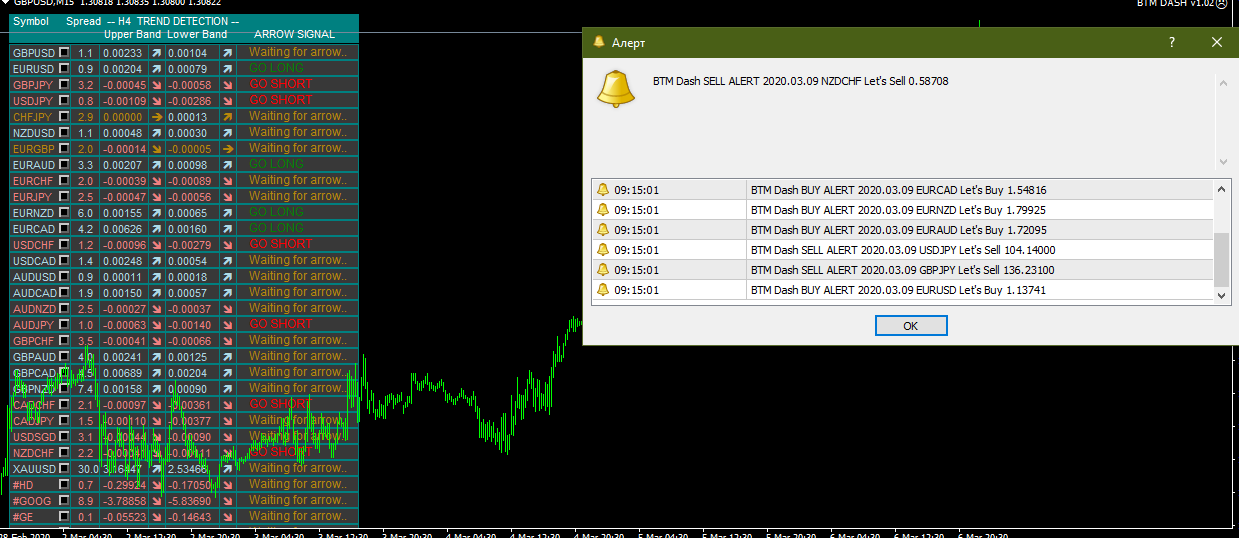This screenshot has height=538, width=1239.
Task: Check the USDCHF checkbox
Action: click(x=64, y=244)
